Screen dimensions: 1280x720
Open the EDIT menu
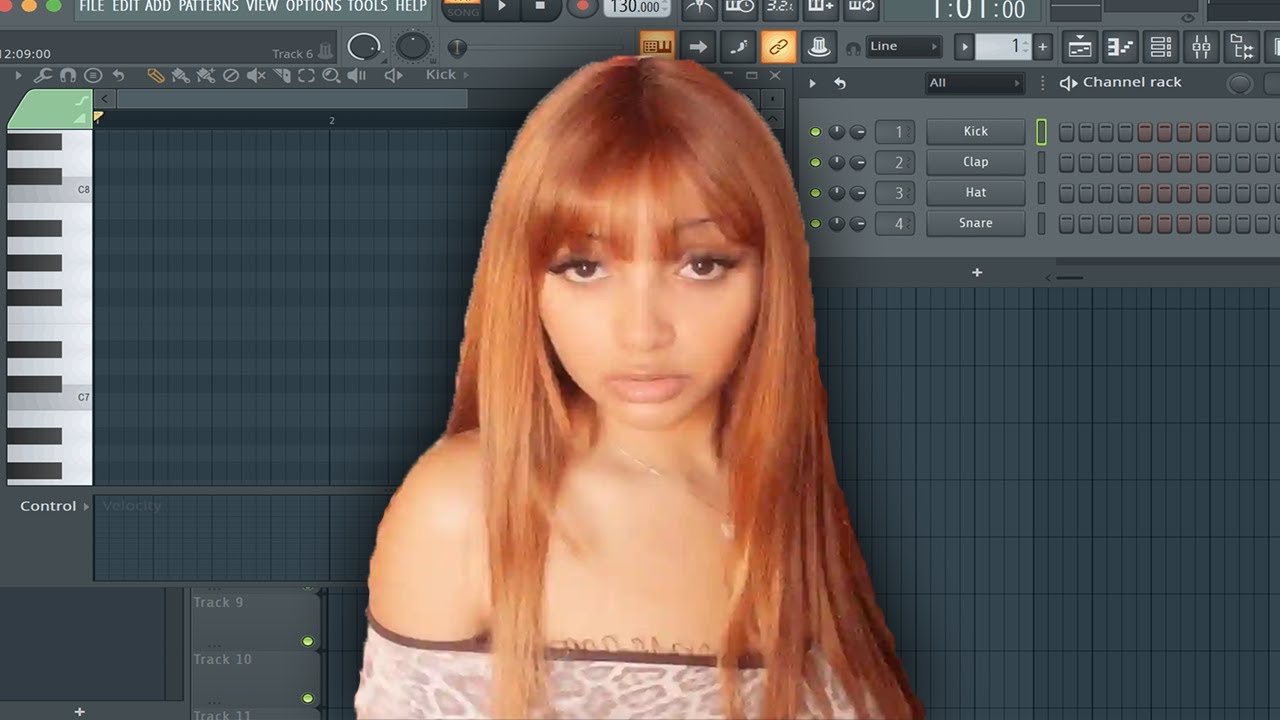(125, 6)
